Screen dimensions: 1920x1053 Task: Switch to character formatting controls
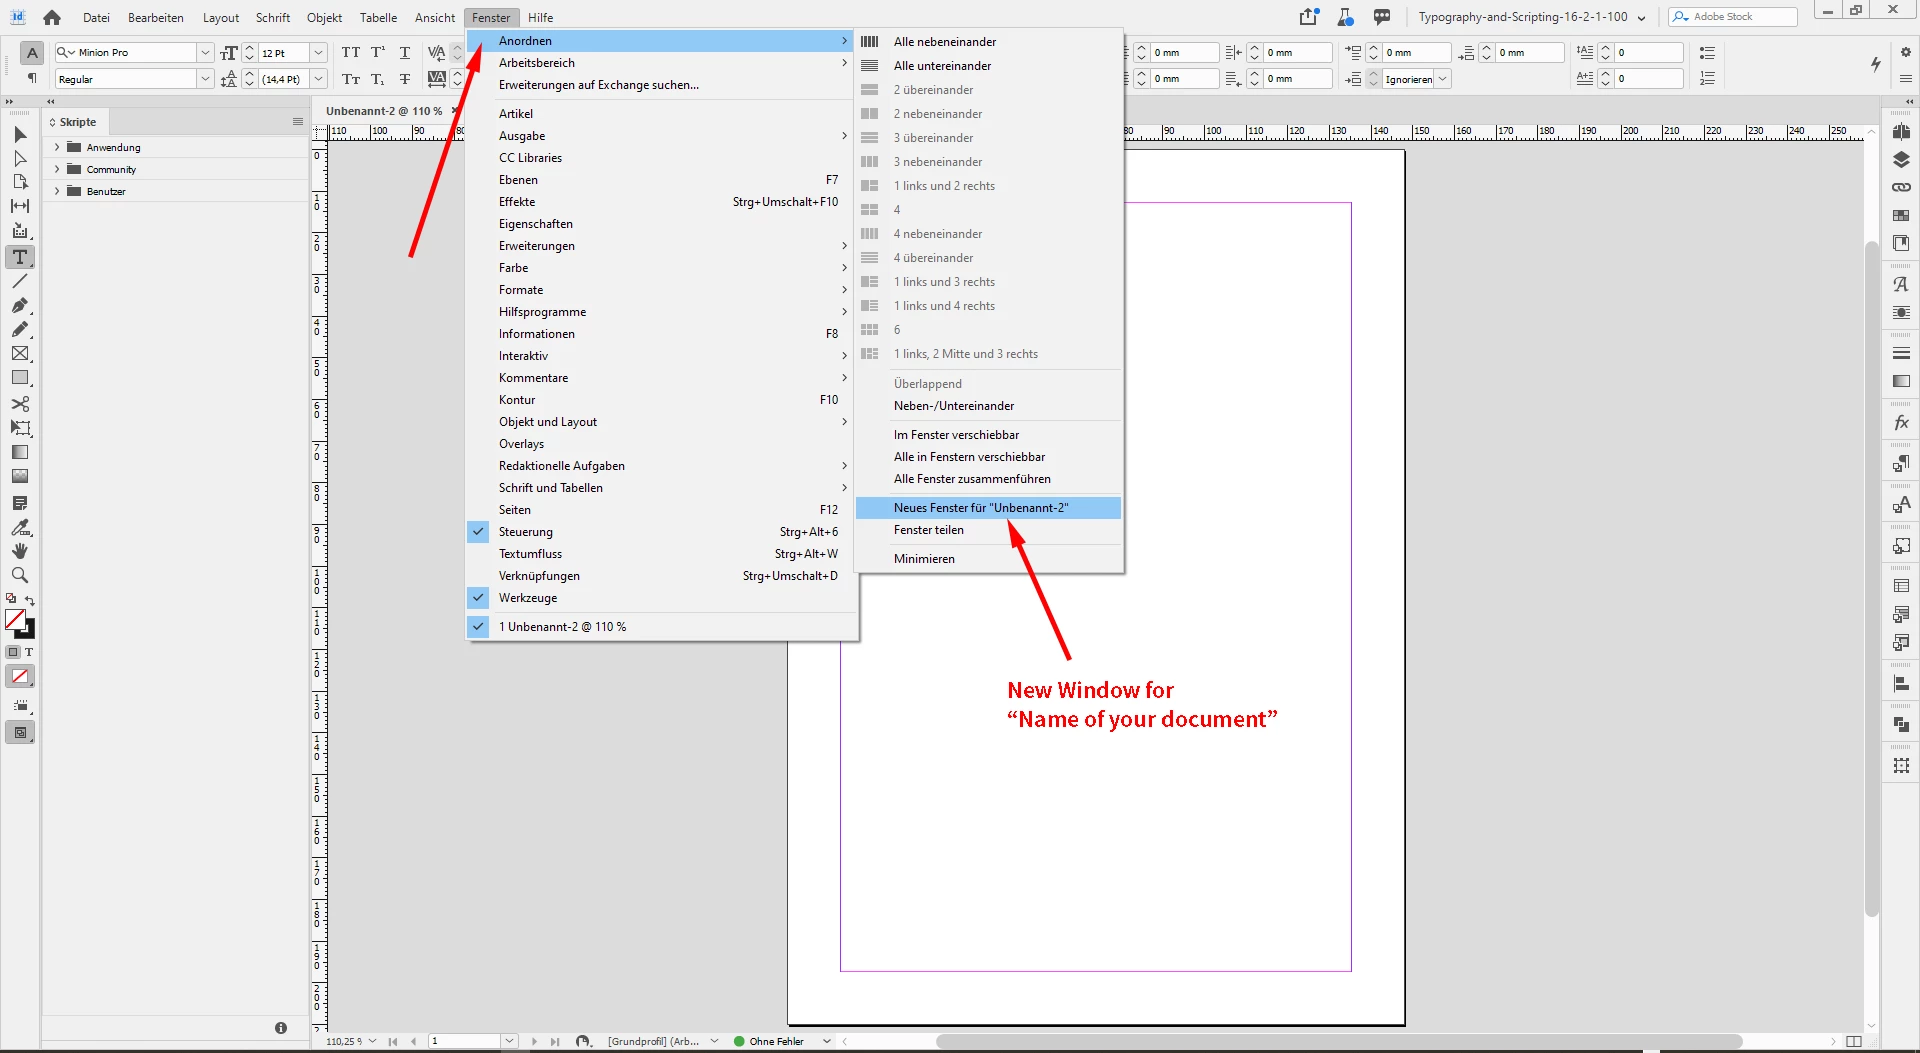[32, 53]
